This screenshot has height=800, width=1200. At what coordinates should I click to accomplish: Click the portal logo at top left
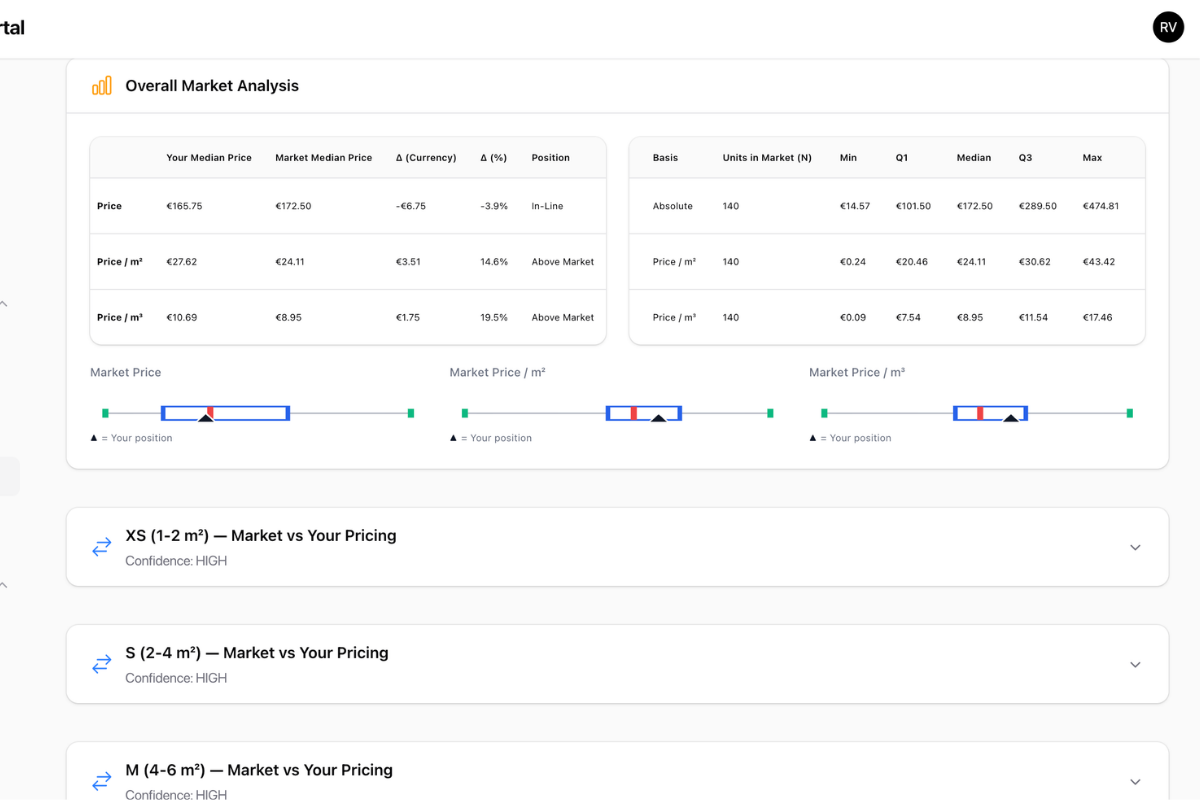point(12,27)
